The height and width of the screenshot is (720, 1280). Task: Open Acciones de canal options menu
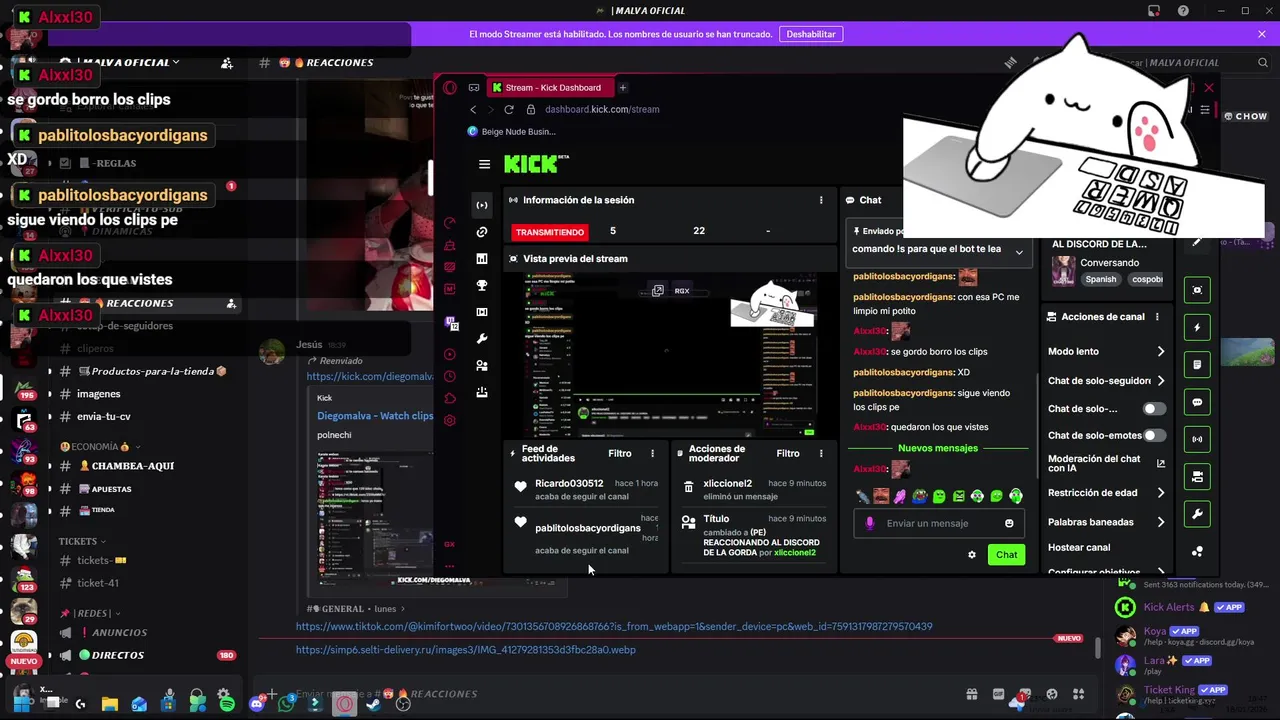pos(1157,317)
